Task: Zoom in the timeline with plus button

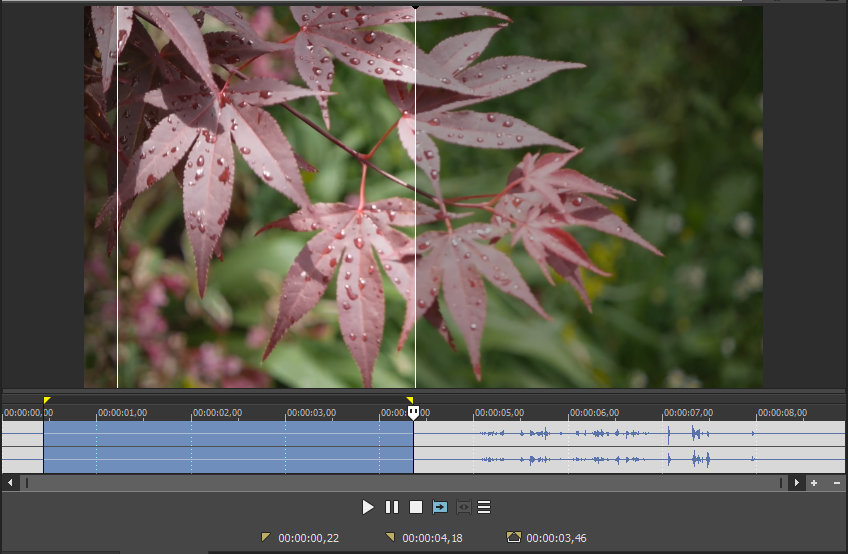Action: [x=814, y=483]
